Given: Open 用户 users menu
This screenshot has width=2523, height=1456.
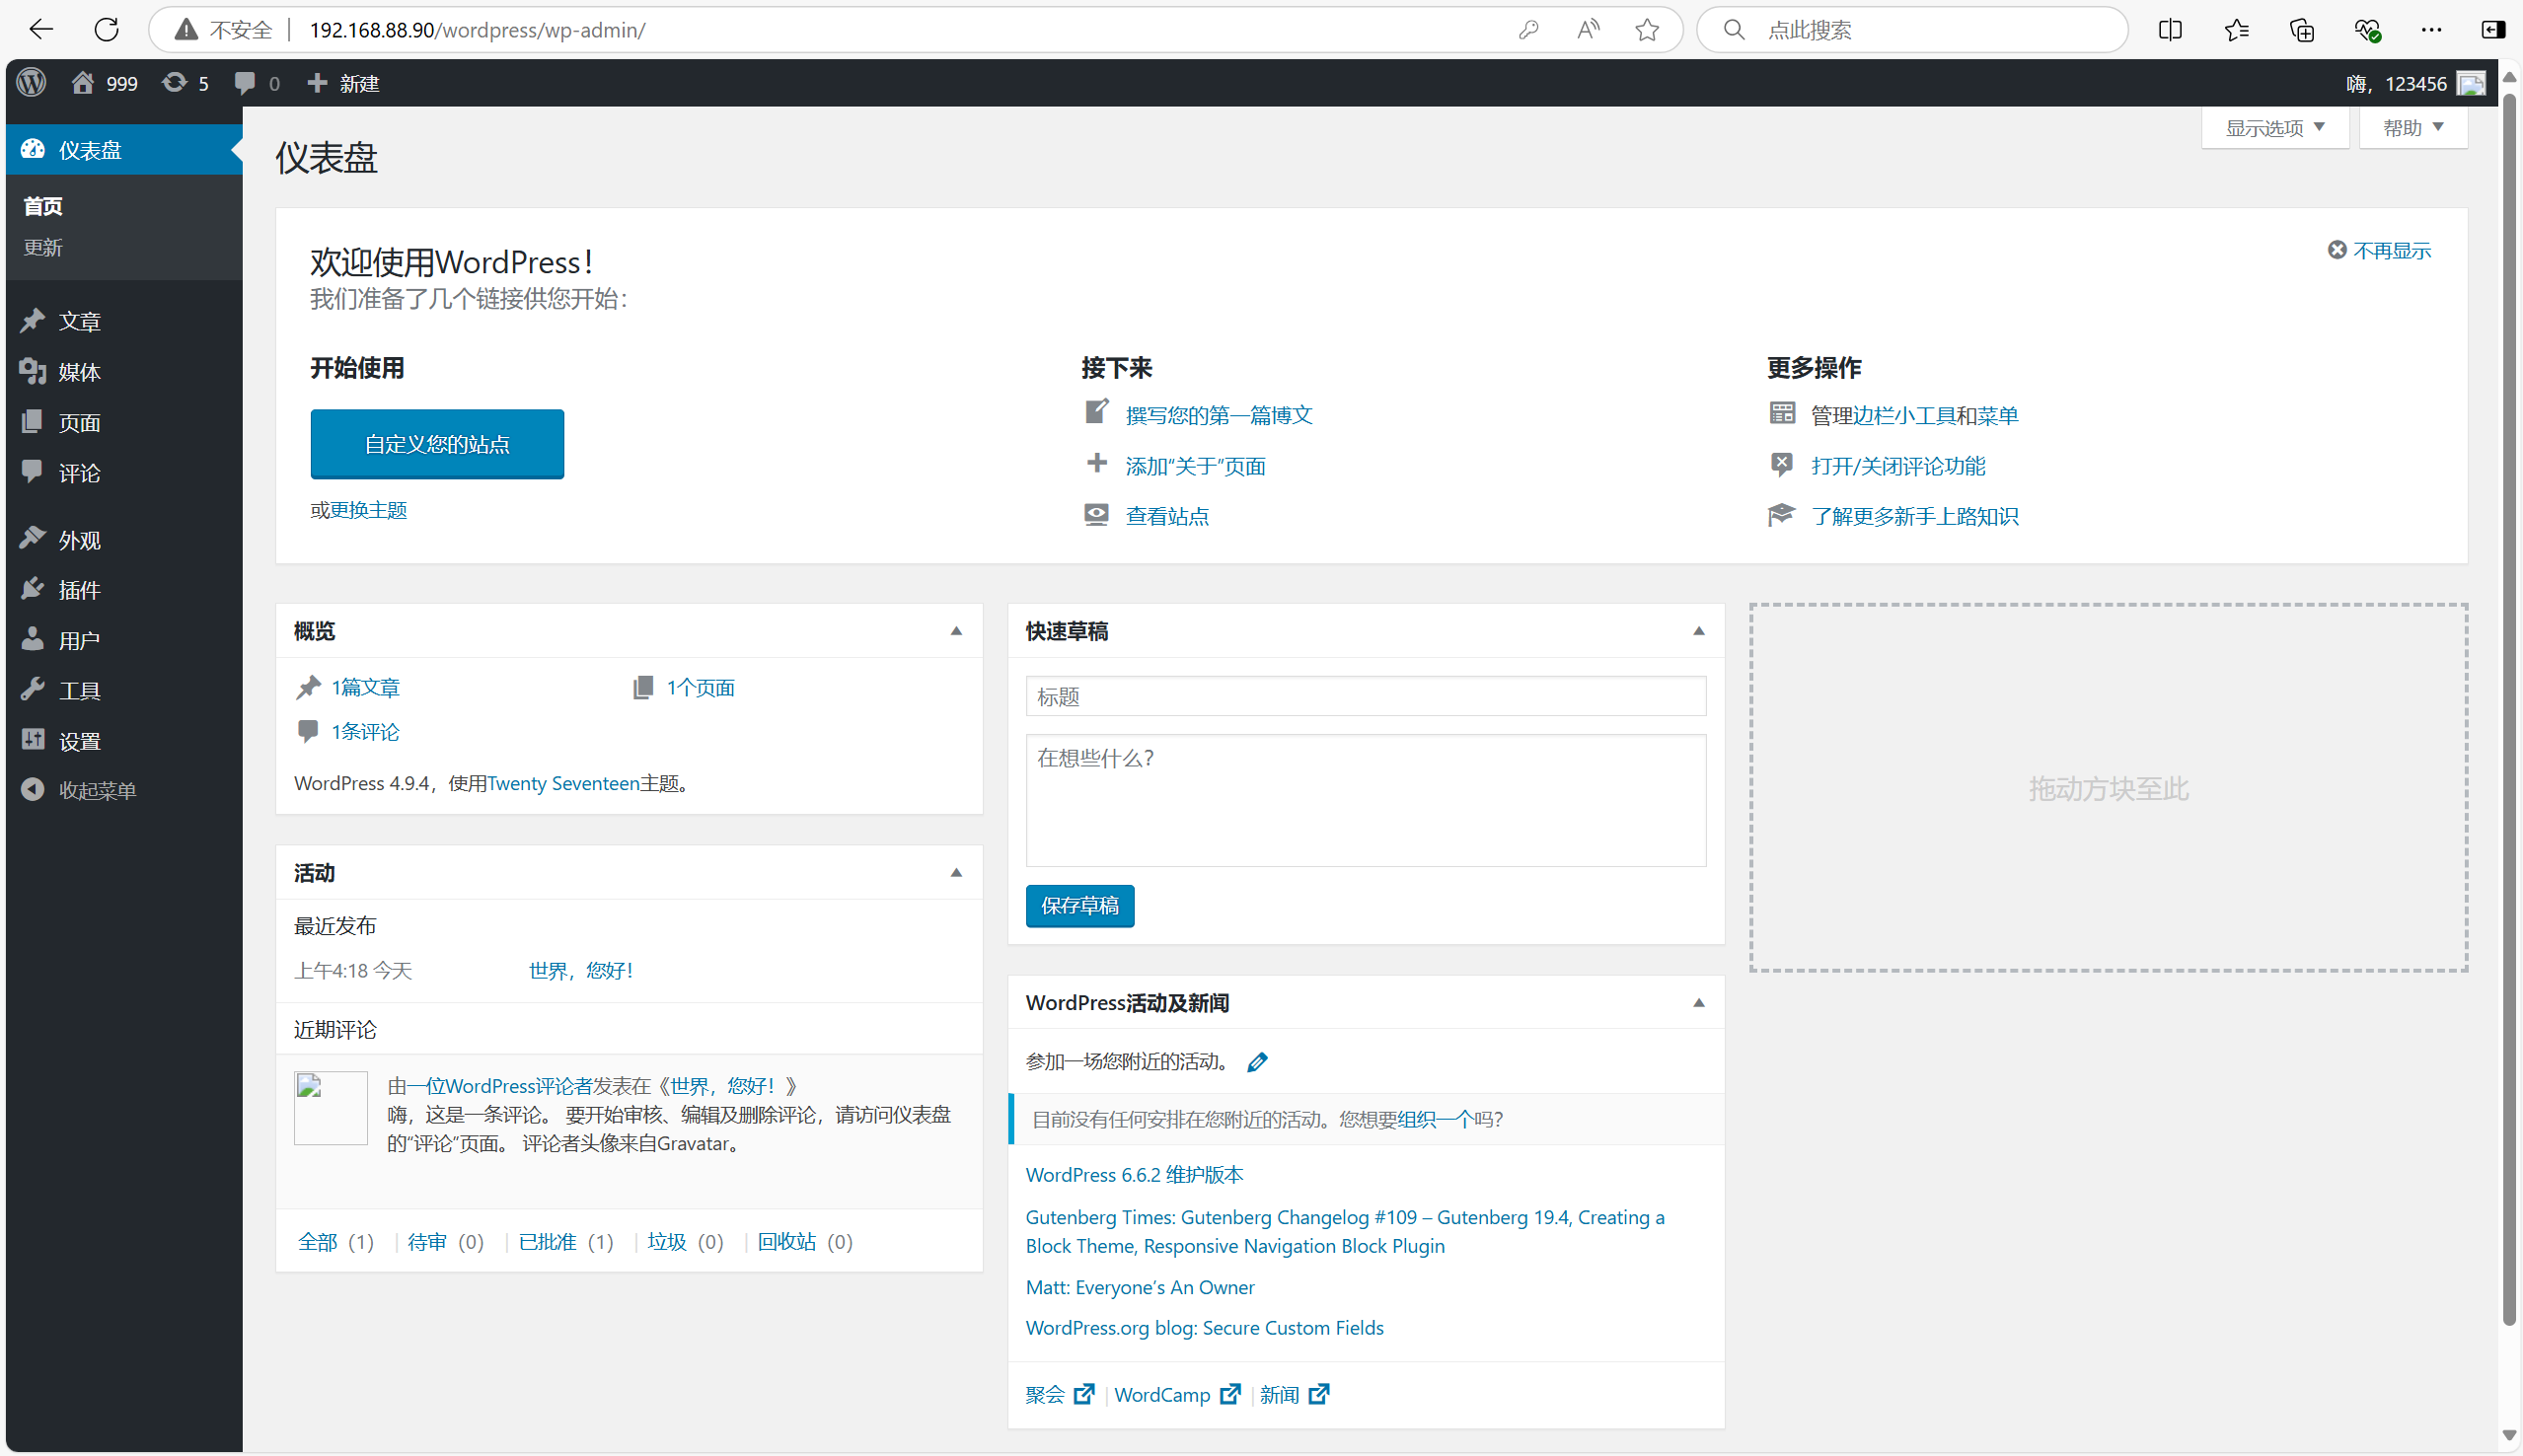Looking at the screenshot, I should coord(124,641).
